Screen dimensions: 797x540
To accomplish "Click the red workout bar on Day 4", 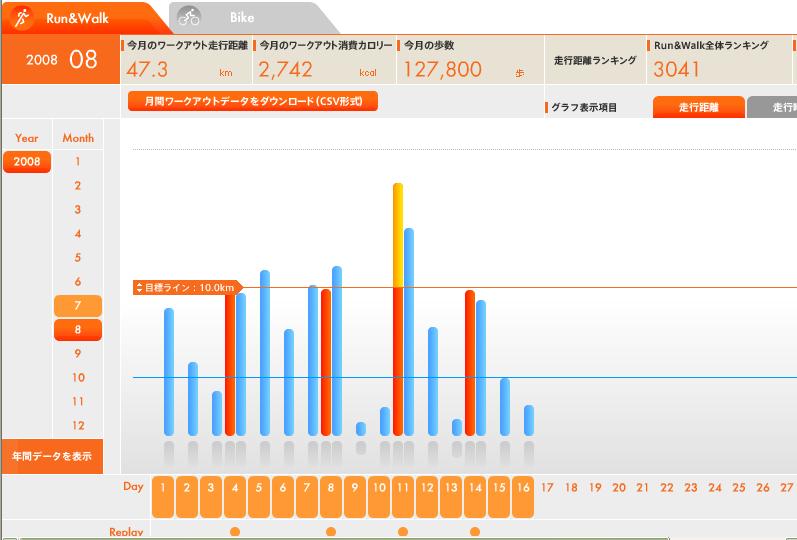I will point(230,363).
